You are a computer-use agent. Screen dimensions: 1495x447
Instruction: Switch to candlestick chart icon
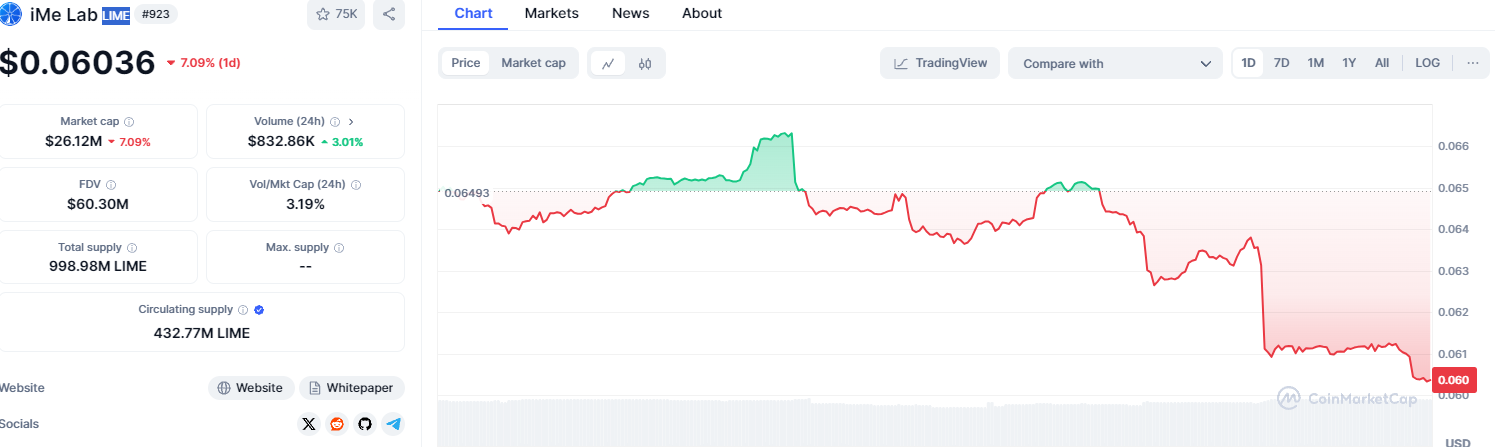(x=645, y=63)
